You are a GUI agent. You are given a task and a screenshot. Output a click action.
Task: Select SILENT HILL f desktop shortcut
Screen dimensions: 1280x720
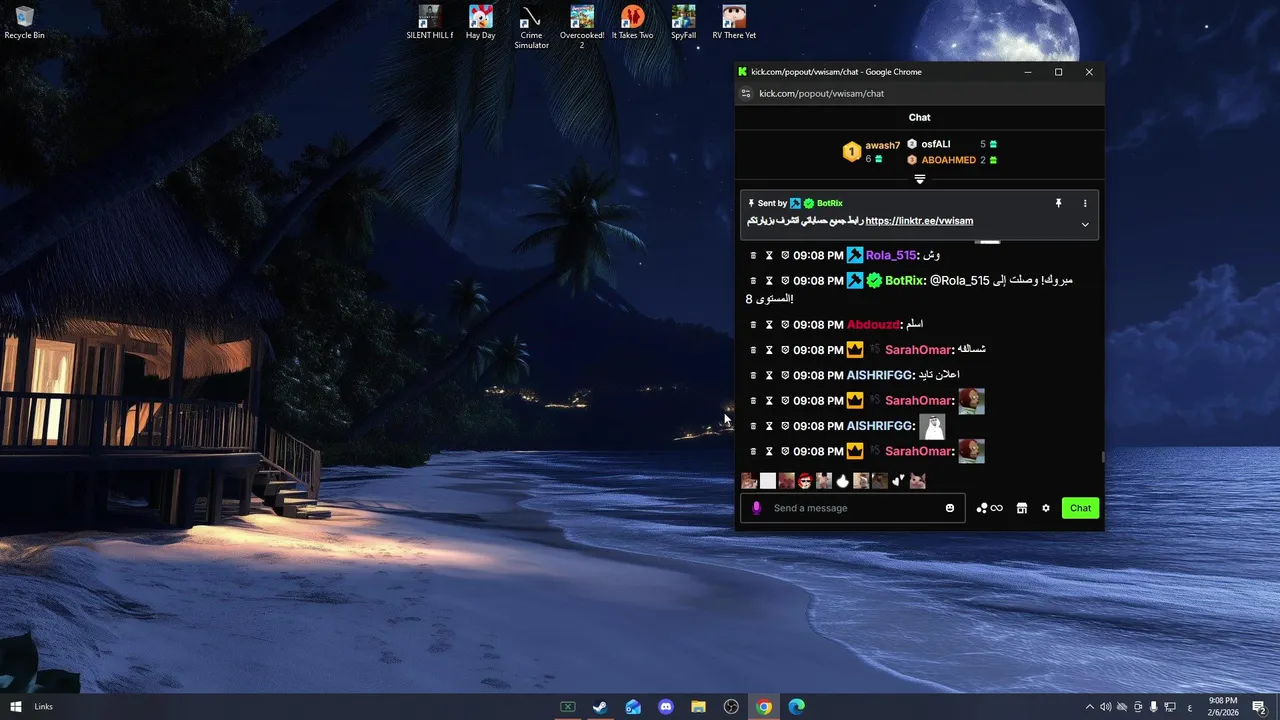point(429,22)
